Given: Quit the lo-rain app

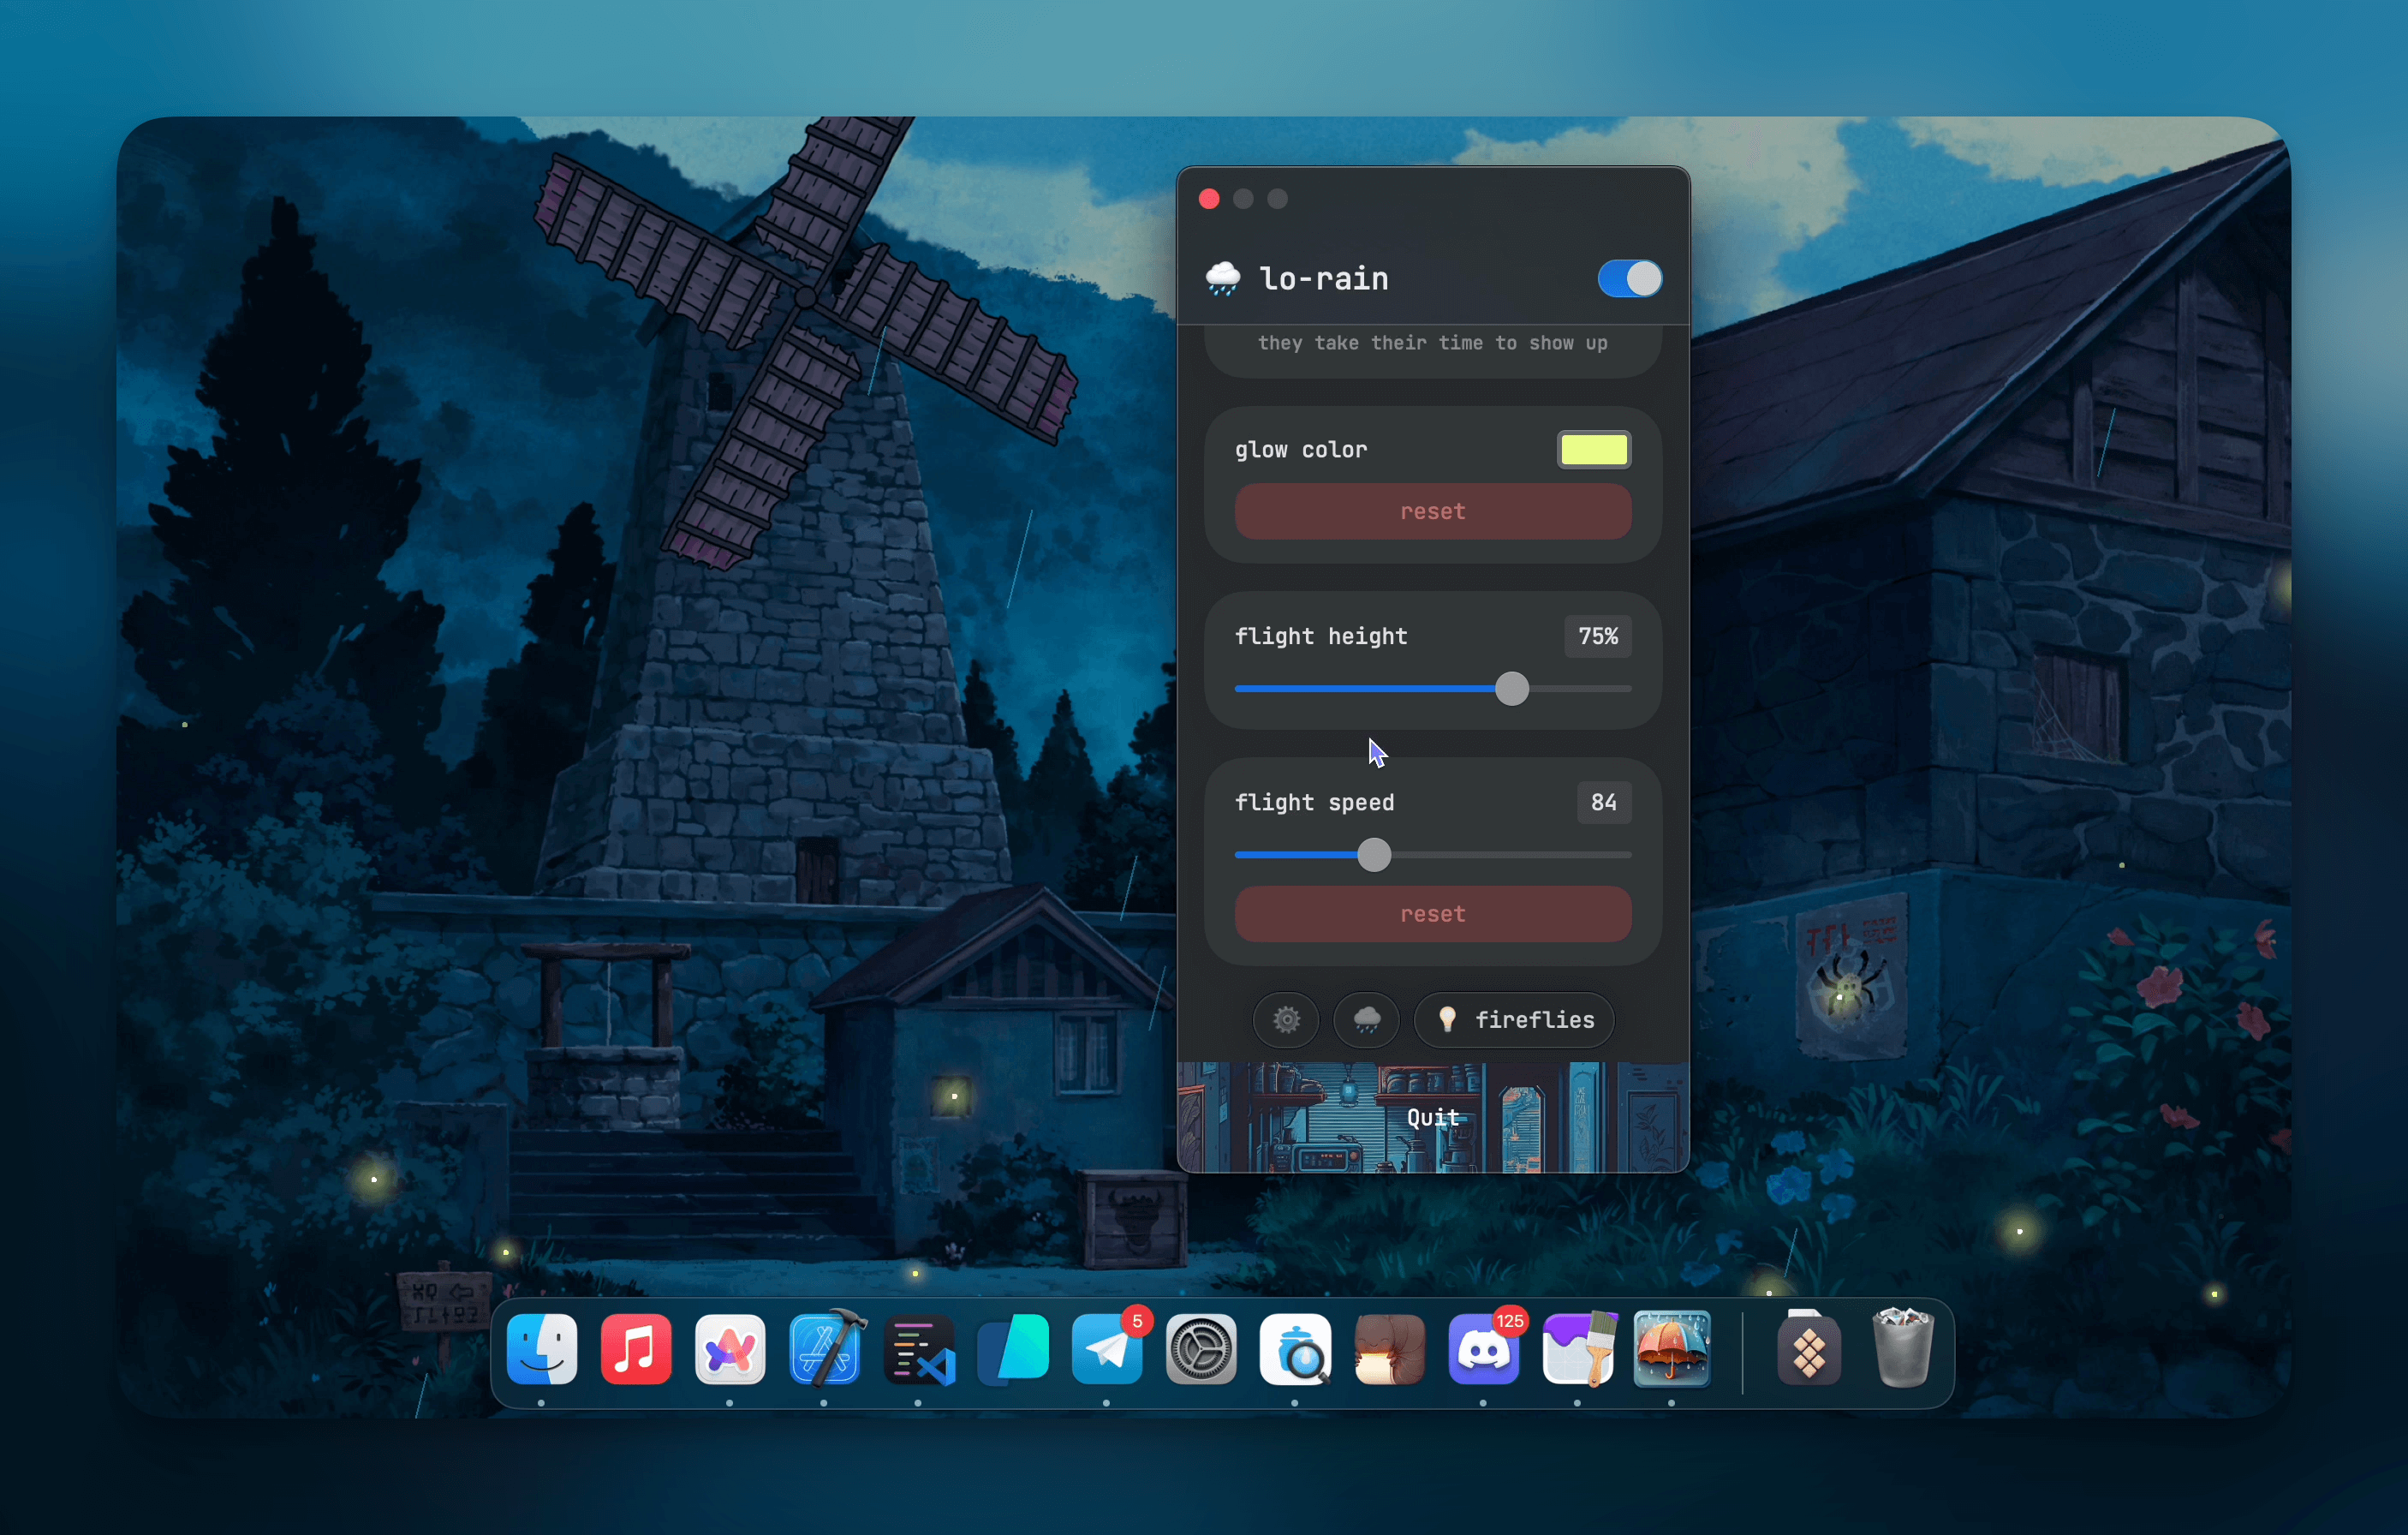Looking at the screenshot, I should 1432,1117.
